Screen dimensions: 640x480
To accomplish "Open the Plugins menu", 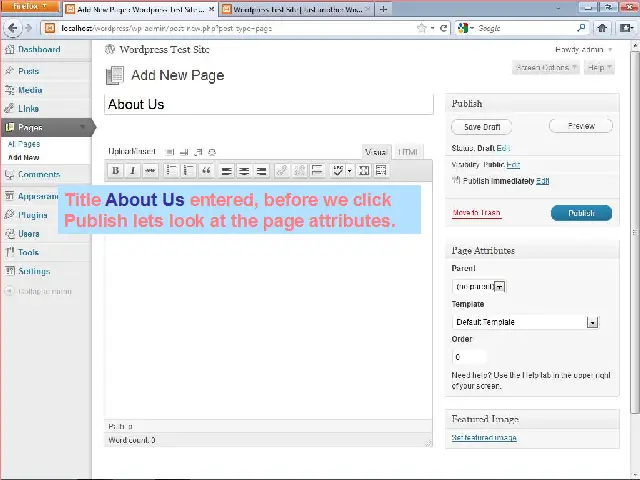I will (33, 215).
